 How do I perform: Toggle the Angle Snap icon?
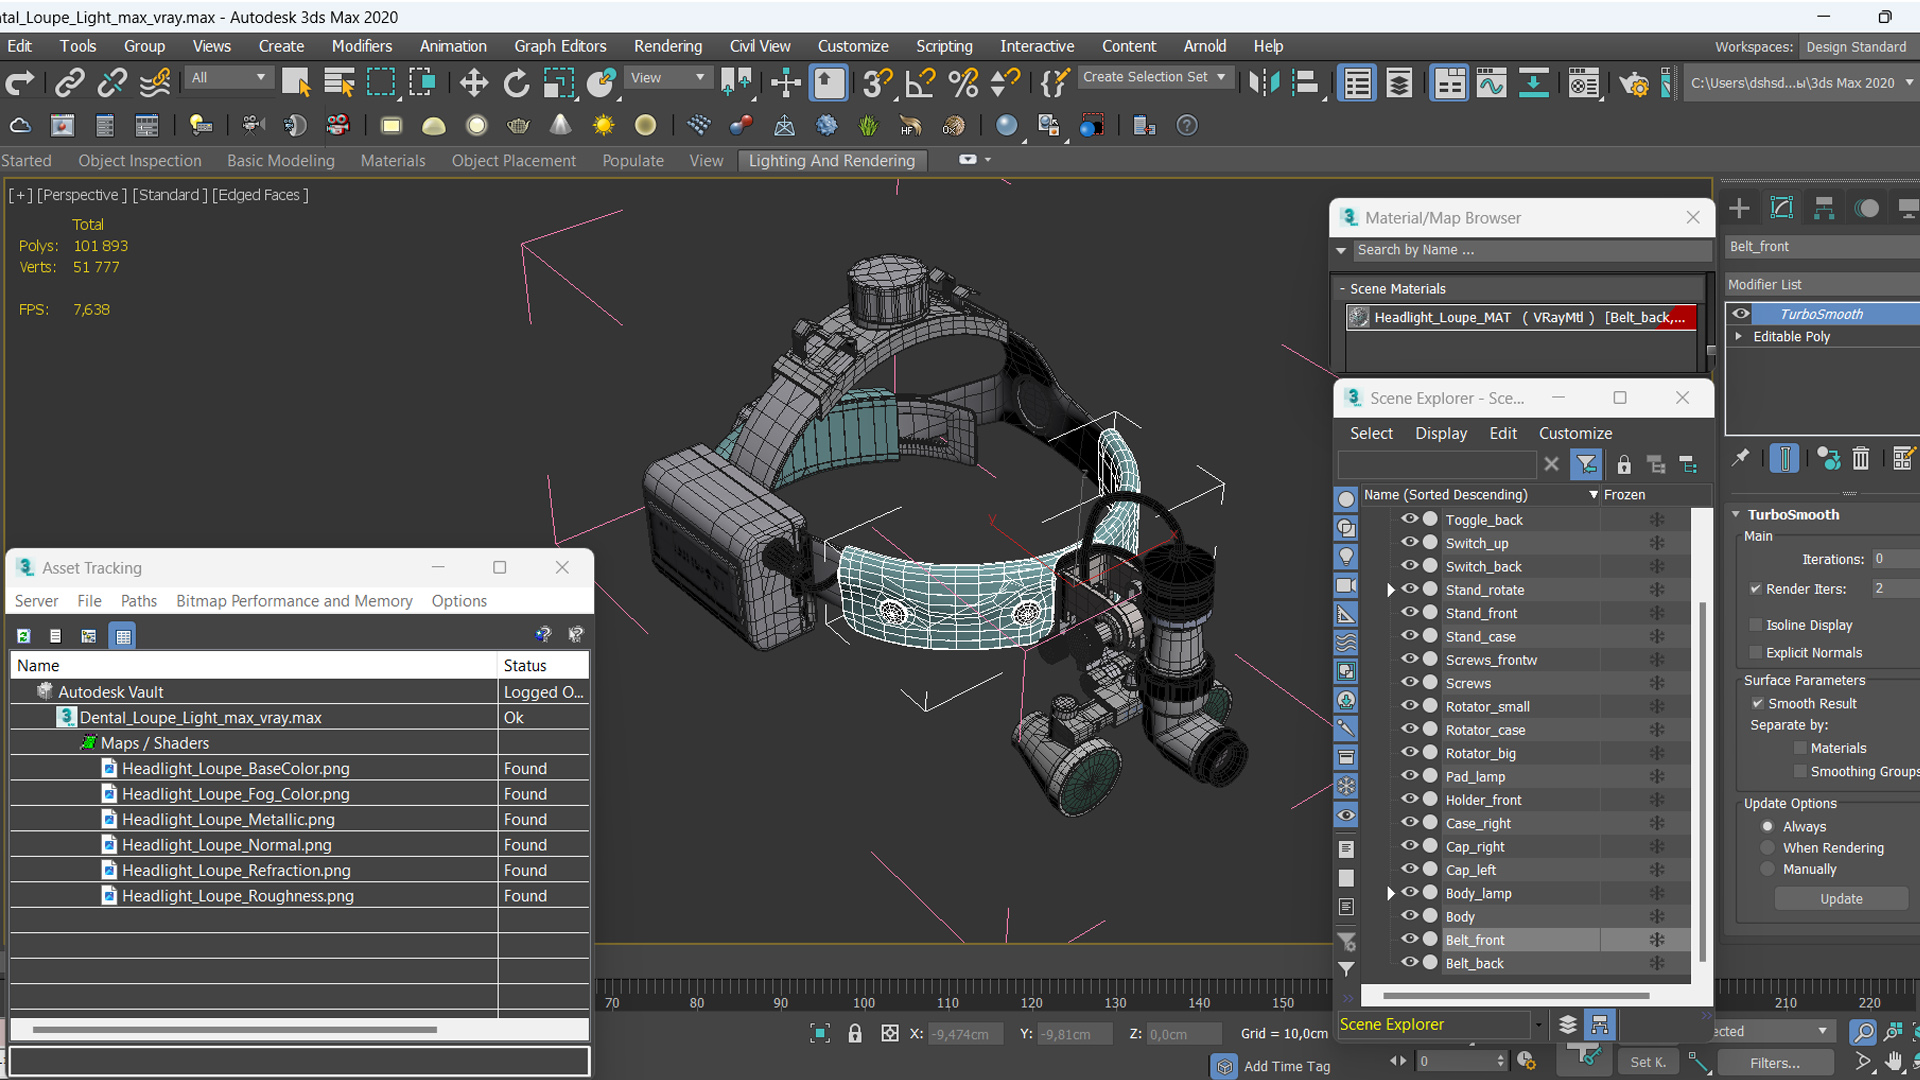(x=919, y=83)
